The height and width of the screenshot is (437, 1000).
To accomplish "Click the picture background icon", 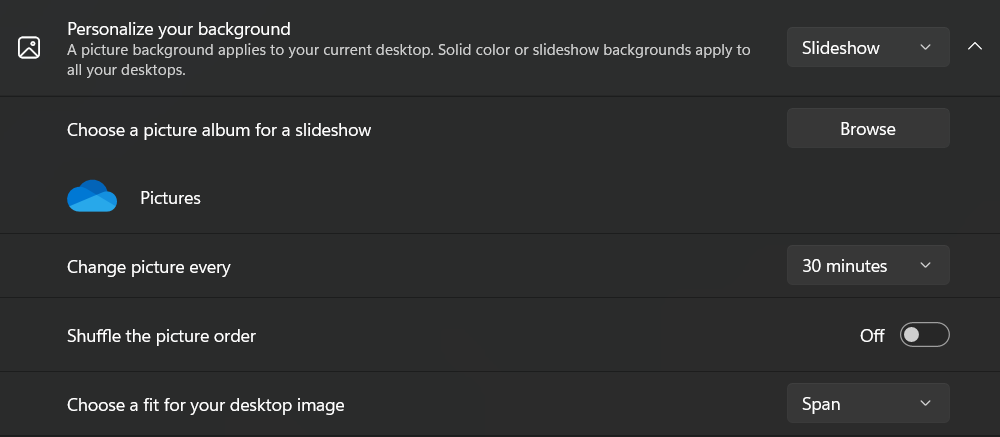I will coord(29,48).
